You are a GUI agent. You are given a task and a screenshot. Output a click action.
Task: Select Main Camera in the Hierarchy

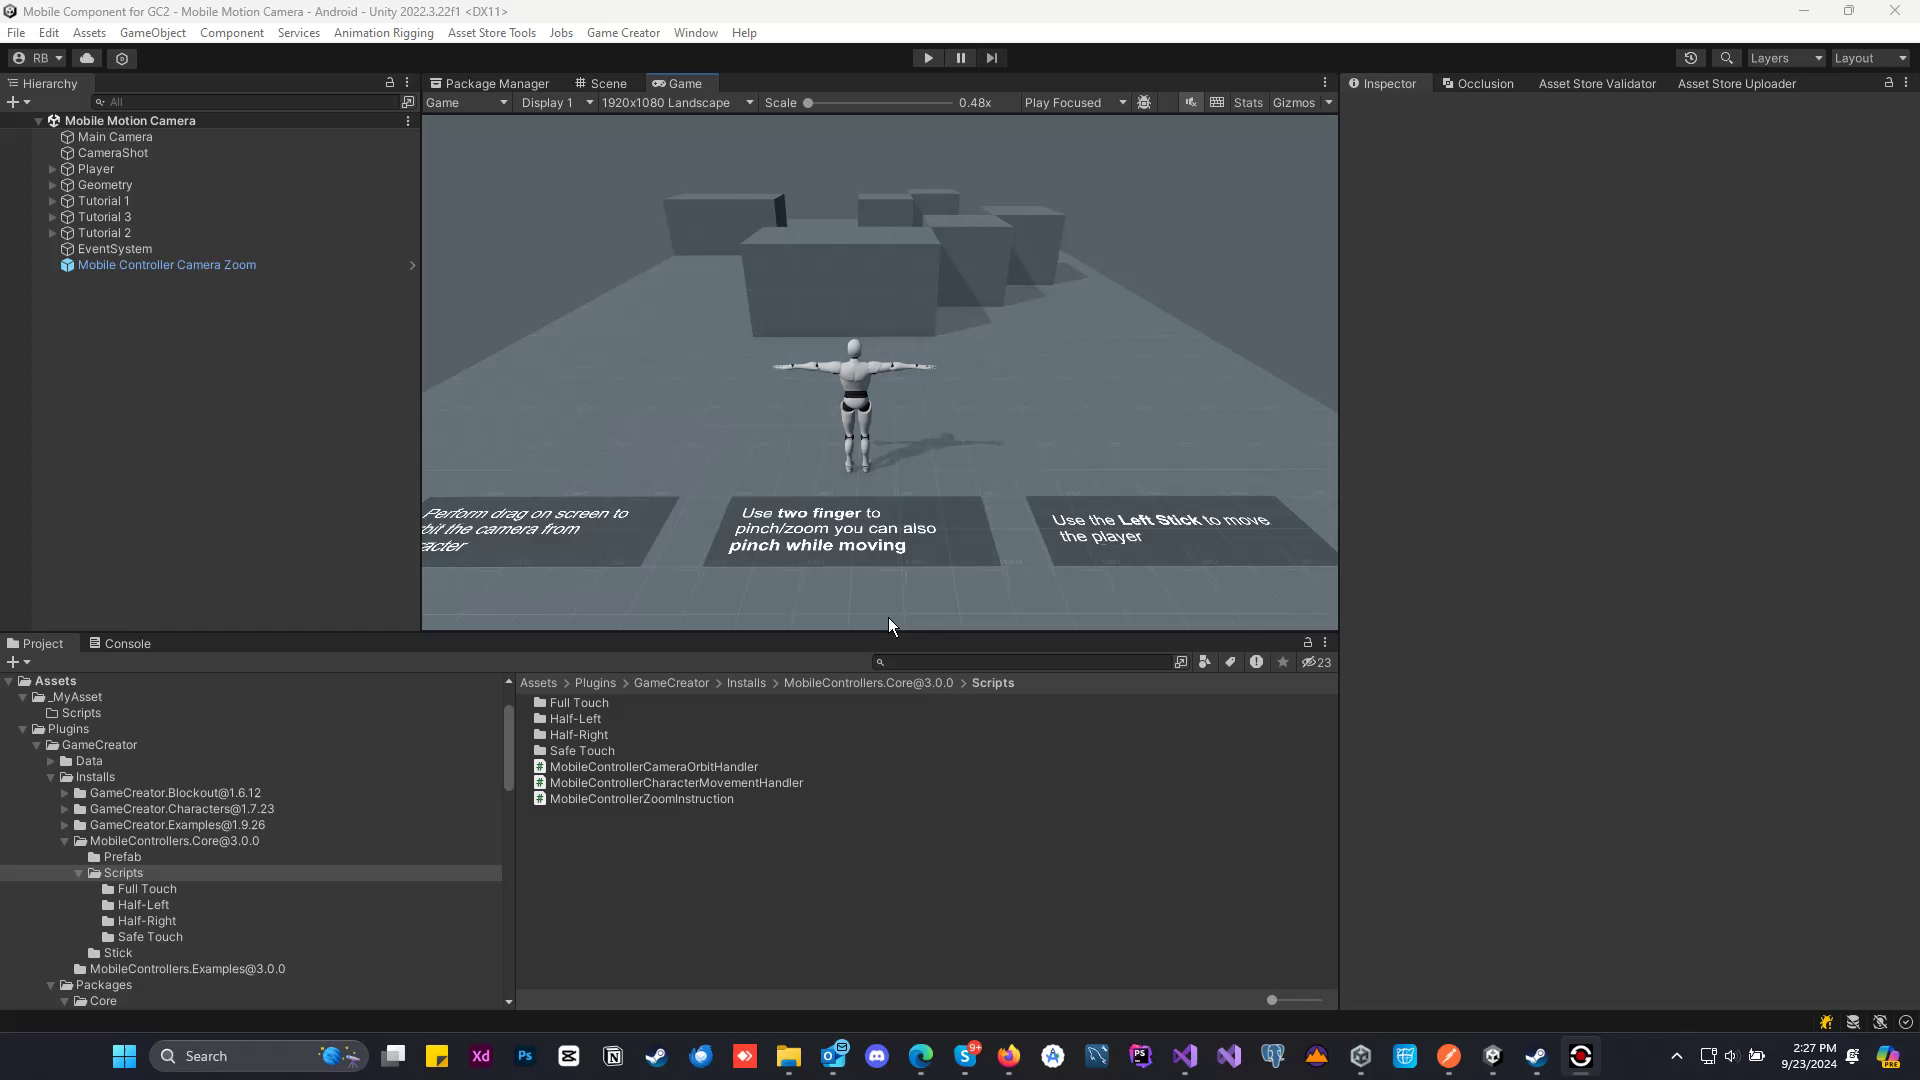click(x=115, y=137)
